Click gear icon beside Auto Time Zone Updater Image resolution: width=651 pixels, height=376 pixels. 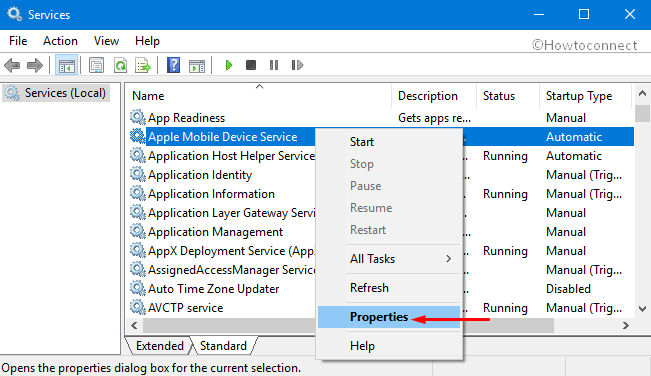click(x=137, y=288)
